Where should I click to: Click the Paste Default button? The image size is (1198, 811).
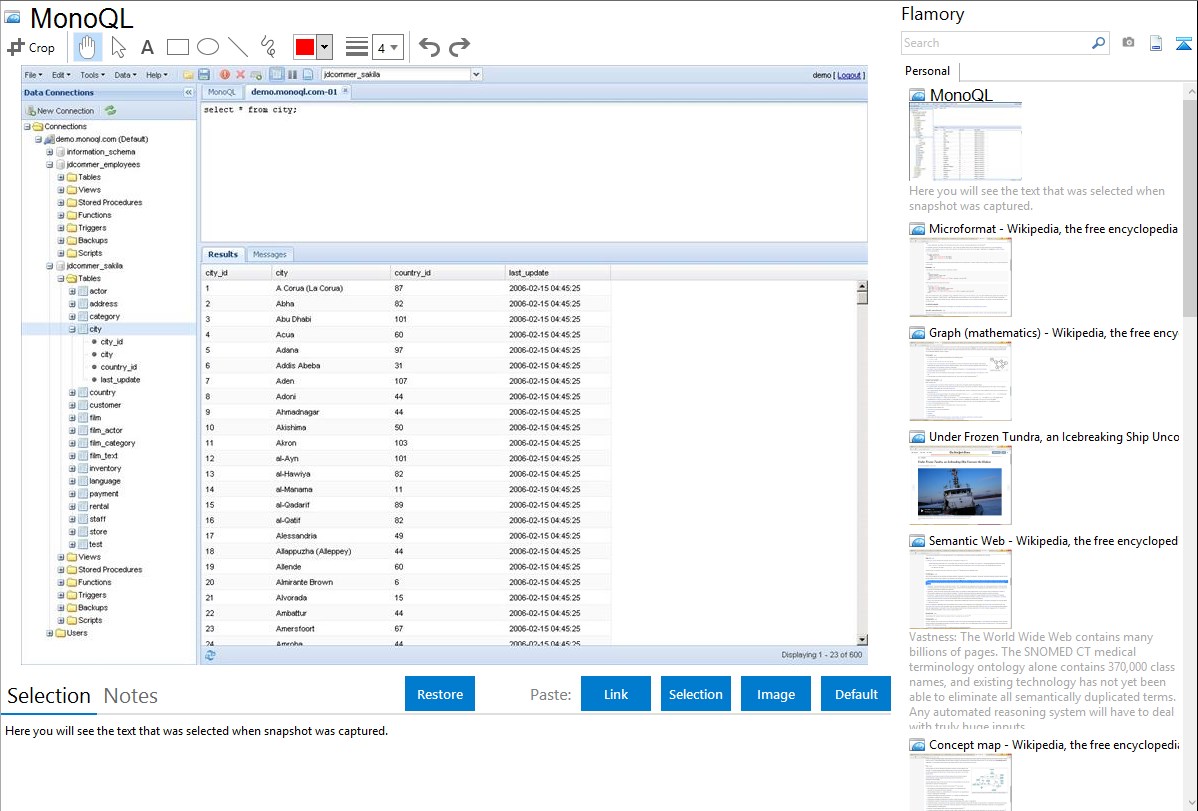point(856,694)
